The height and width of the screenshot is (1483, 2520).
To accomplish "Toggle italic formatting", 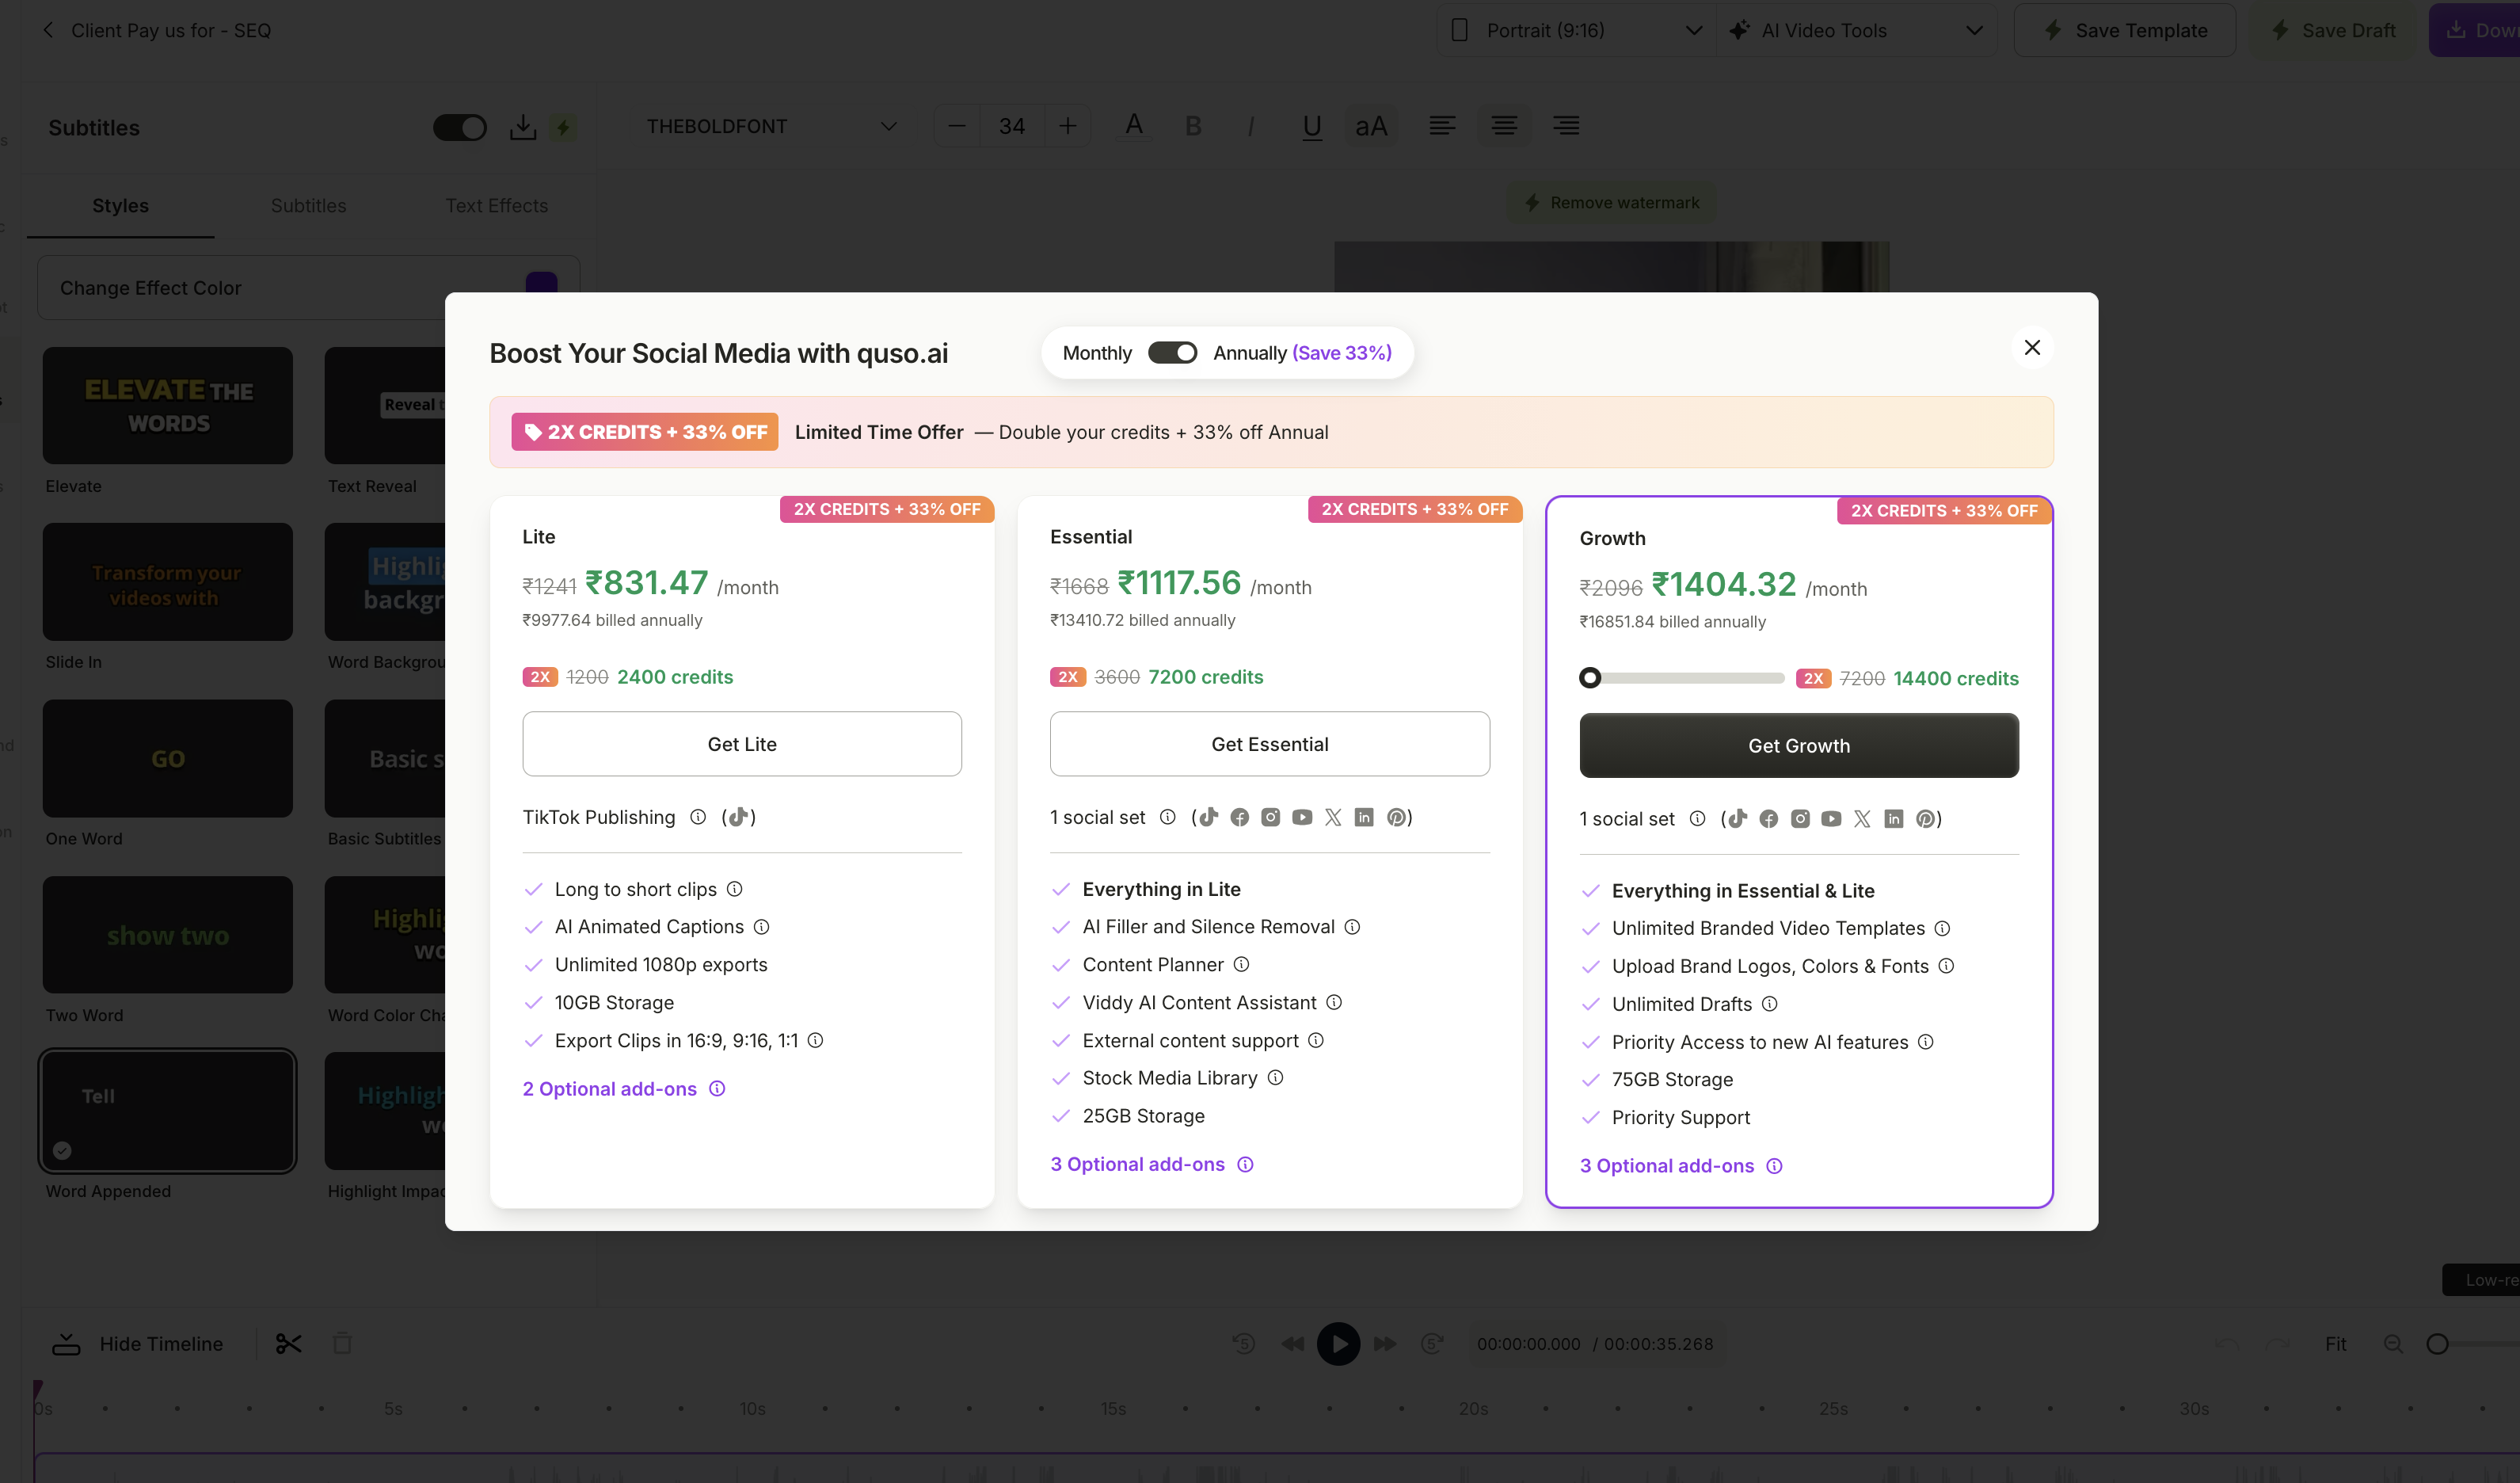I will (x=1251, y=126).
